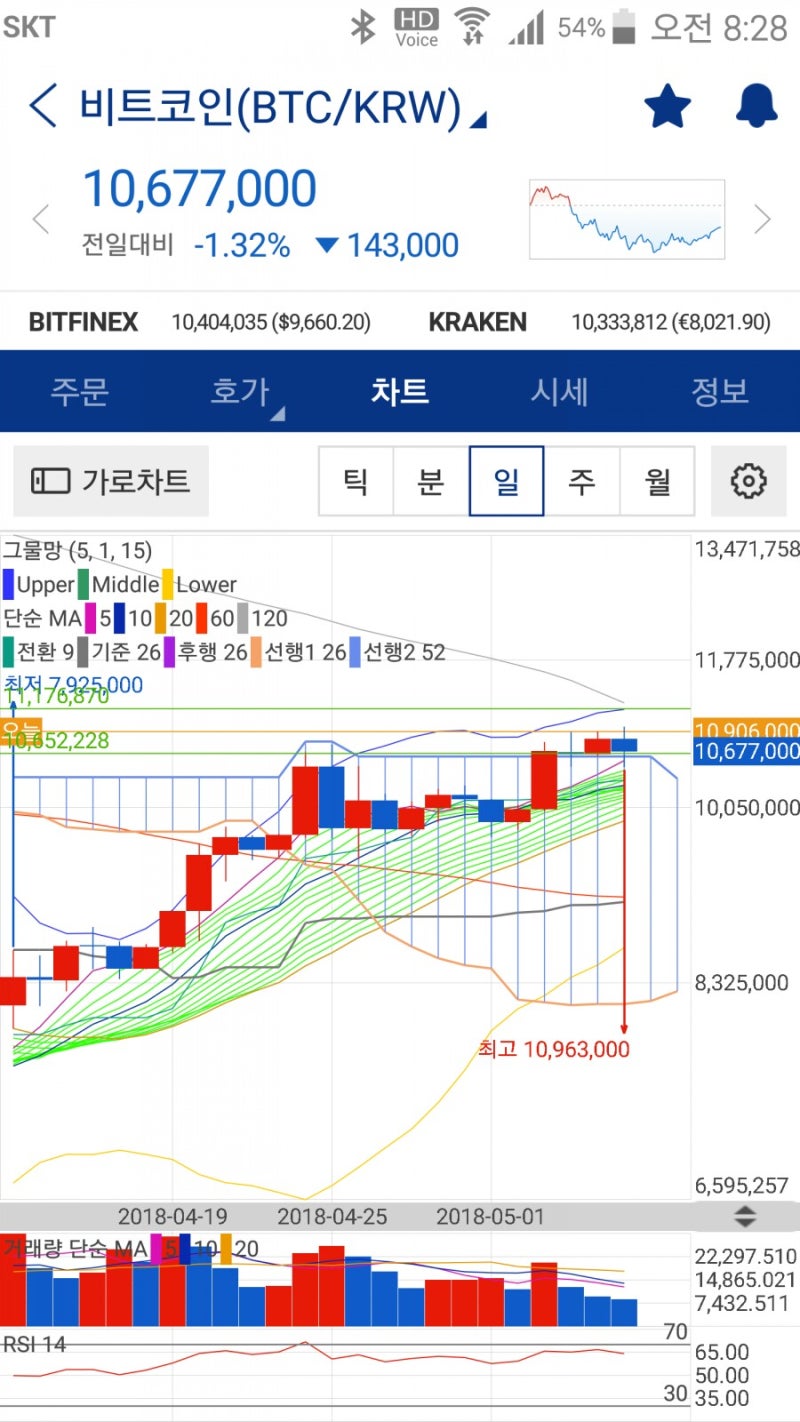Select the 틱 tick chart interval
This screenshot has width=800, height=1422.
coord(355,481)
